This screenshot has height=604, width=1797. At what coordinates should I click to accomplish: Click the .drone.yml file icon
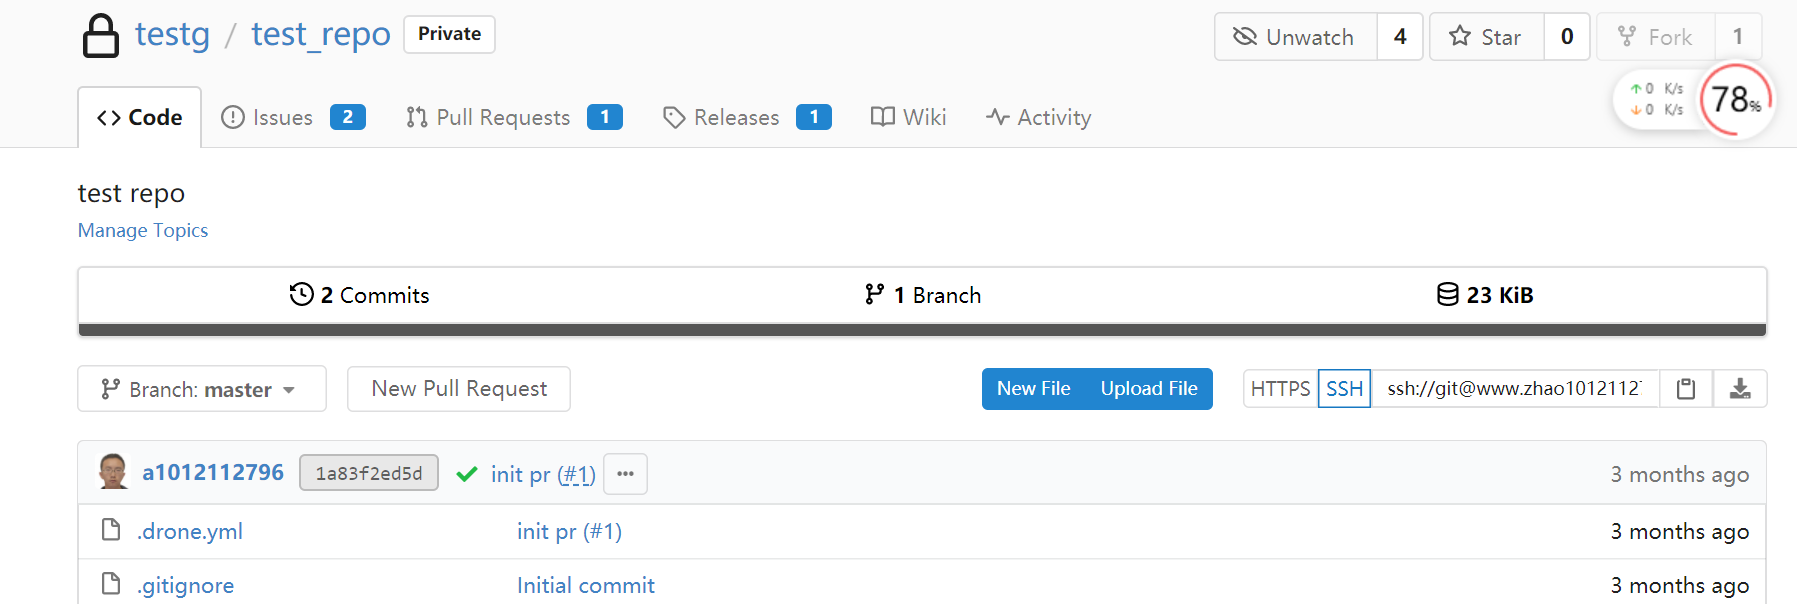click(x=111, y=530)
